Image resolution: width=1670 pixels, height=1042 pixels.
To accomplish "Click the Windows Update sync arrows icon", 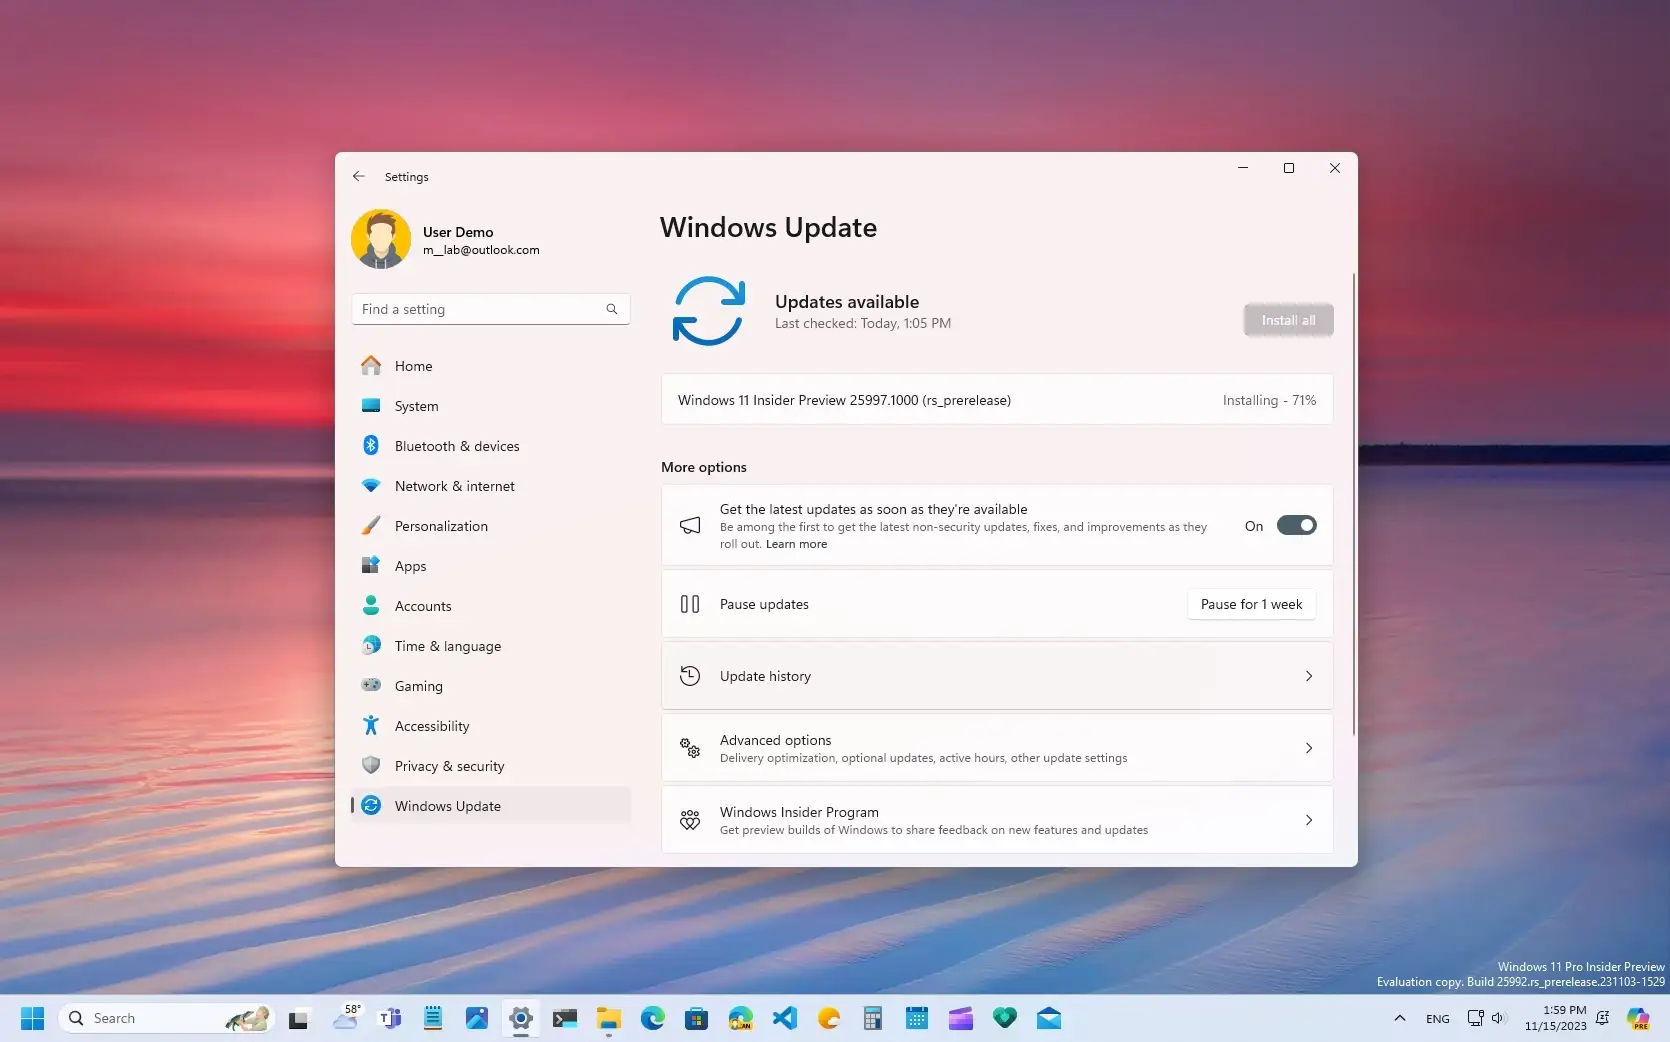I will (x=709, y=311).
